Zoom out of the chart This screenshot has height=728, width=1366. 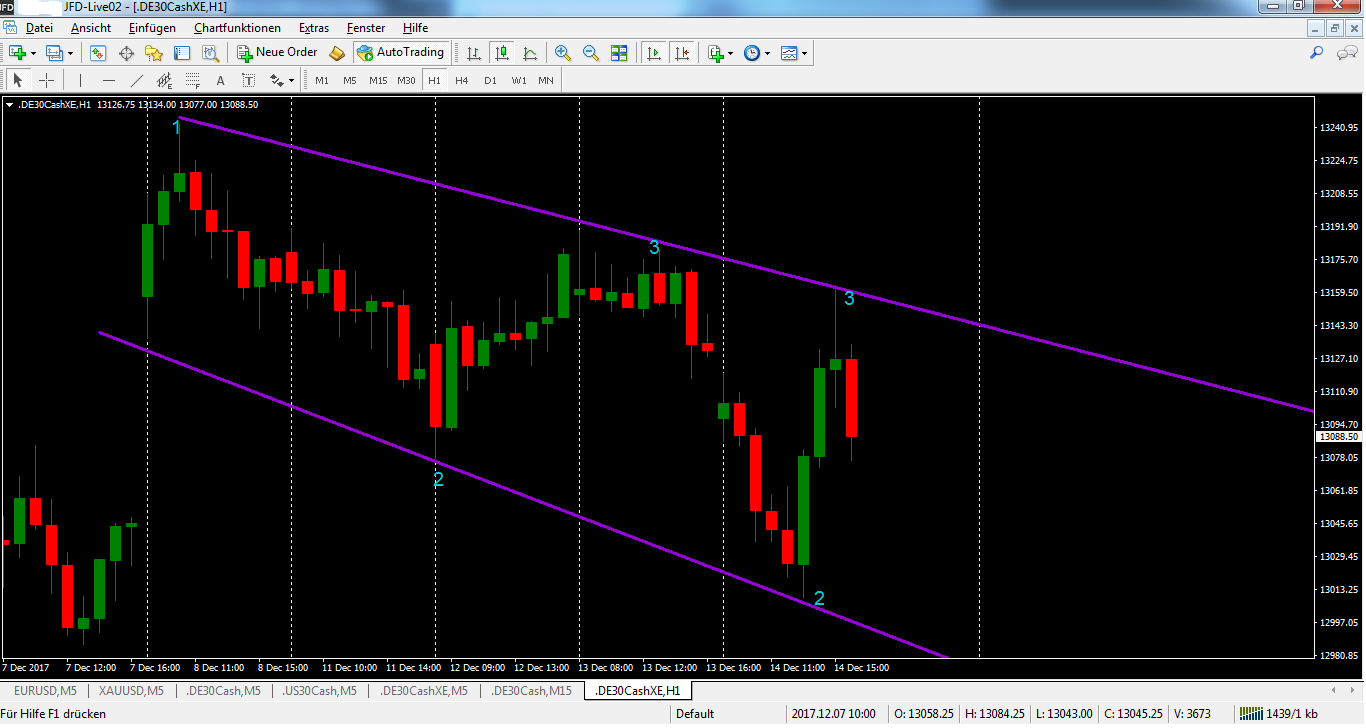591,52
